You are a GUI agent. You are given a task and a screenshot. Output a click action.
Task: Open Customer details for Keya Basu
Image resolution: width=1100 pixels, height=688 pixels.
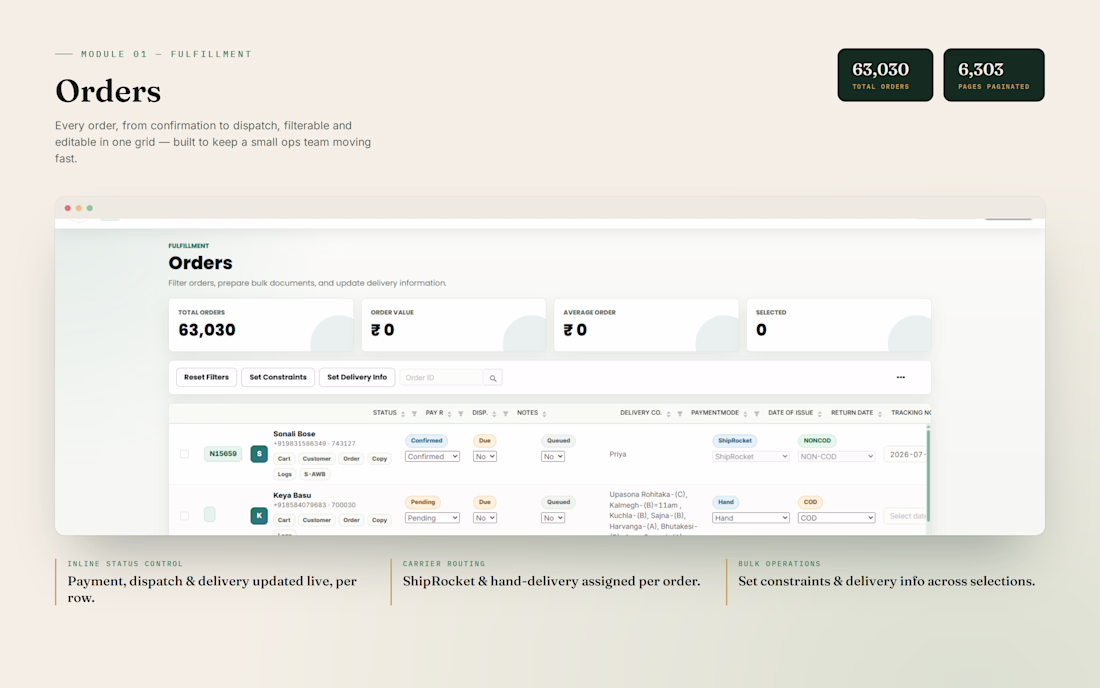click(x=316, y=520)
